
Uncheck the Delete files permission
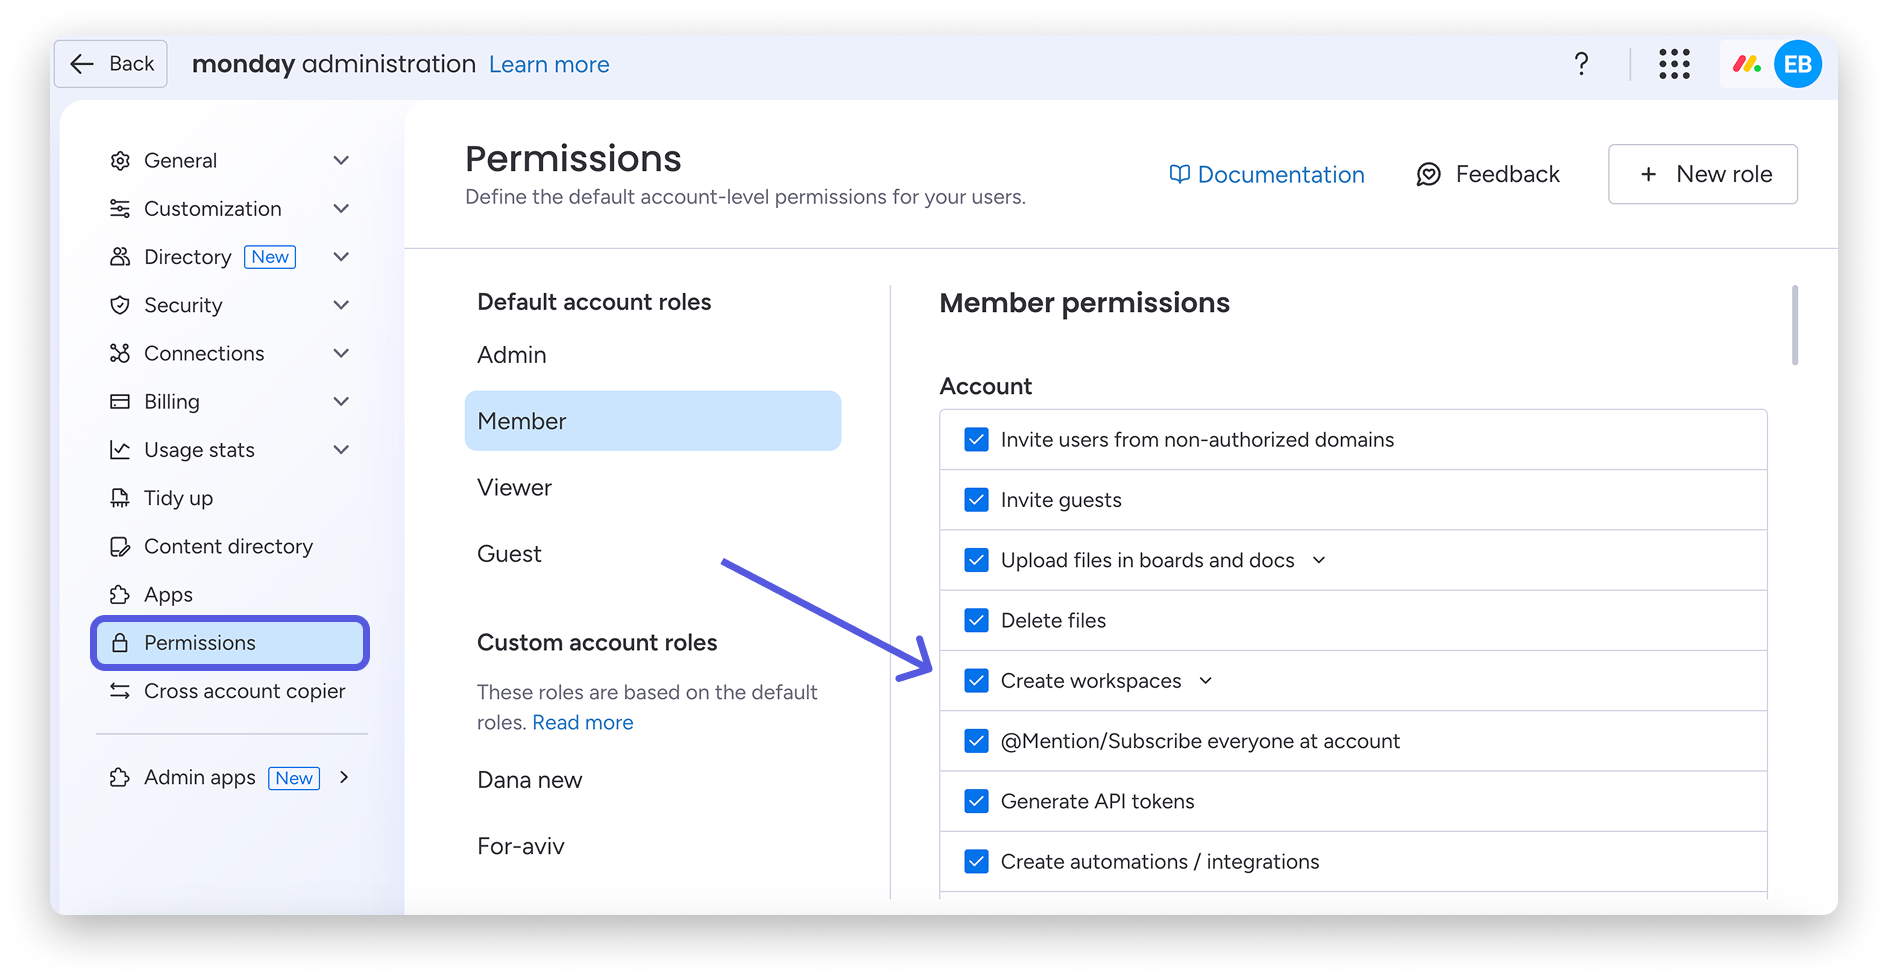pos(976,620)
